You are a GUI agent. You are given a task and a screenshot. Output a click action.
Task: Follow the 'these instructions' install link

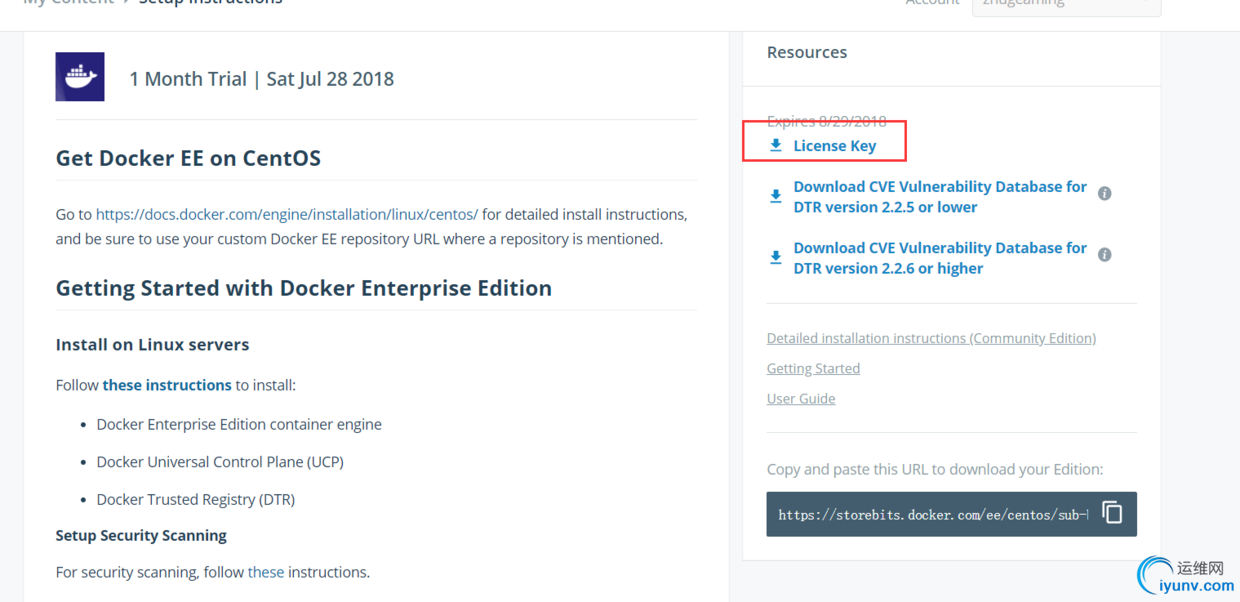click(167, 385)
